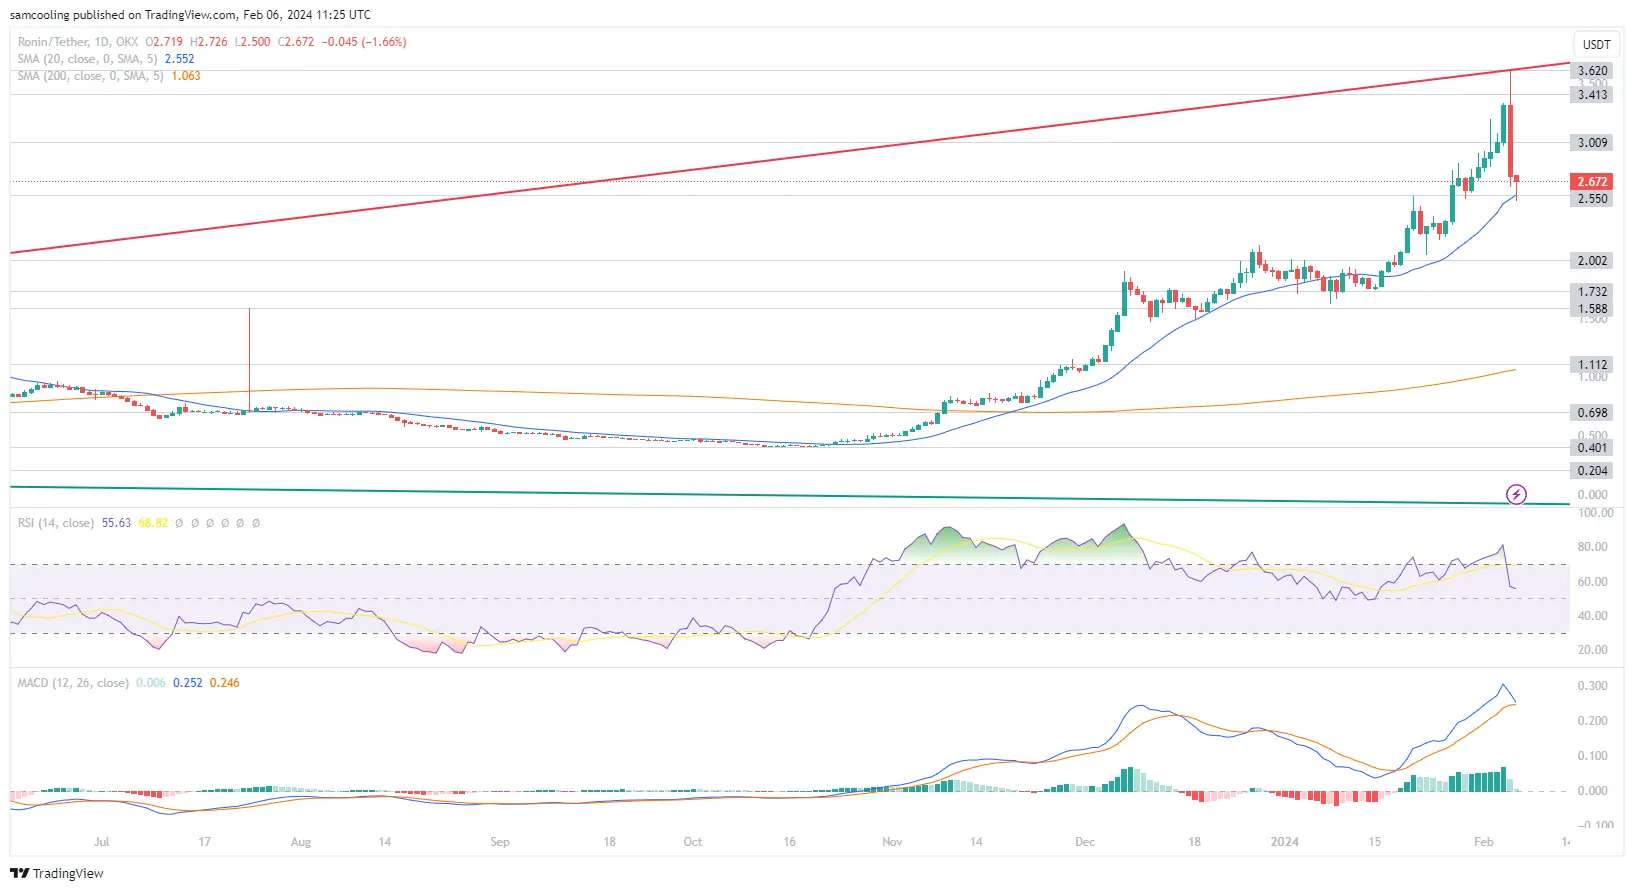1634x891 pixels.
Task: Click the 1.732 price level label
Action: 1592,292
